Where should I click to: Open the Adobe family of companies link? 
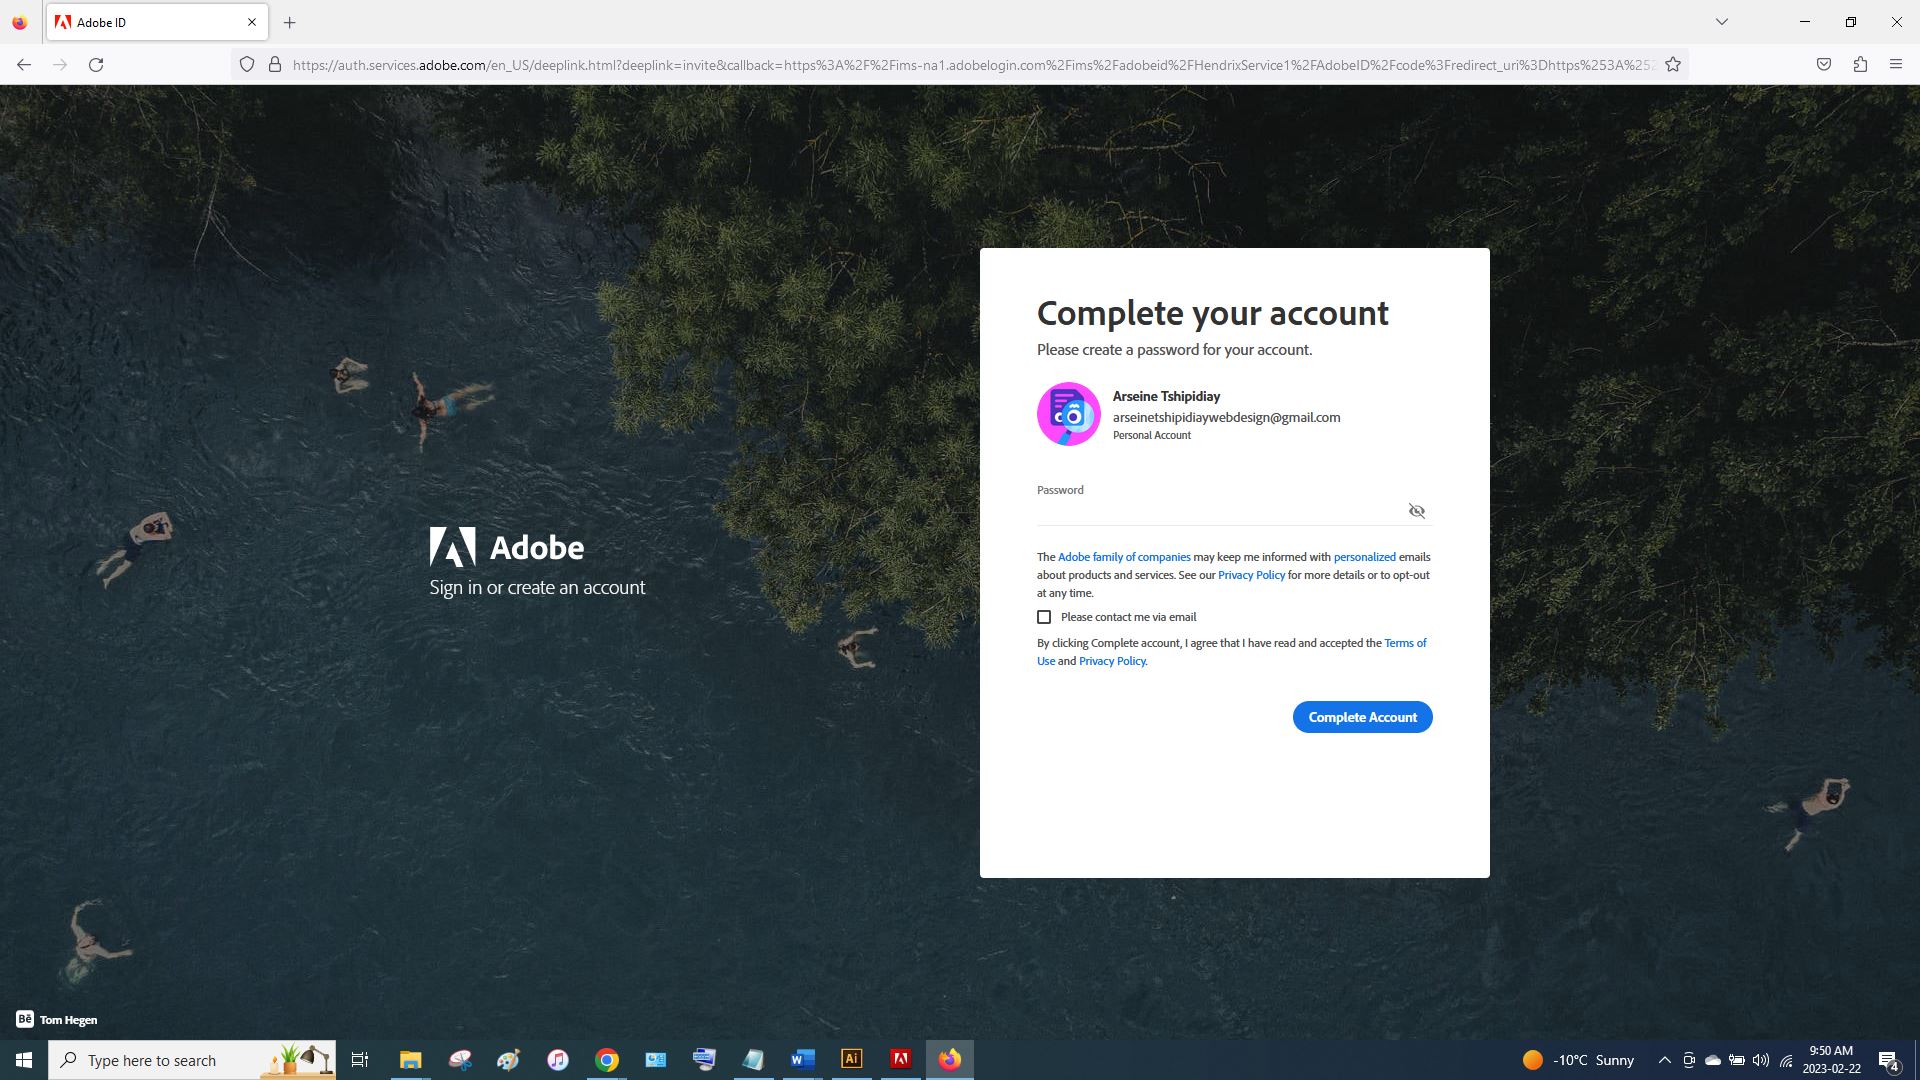click(1124, 557)
